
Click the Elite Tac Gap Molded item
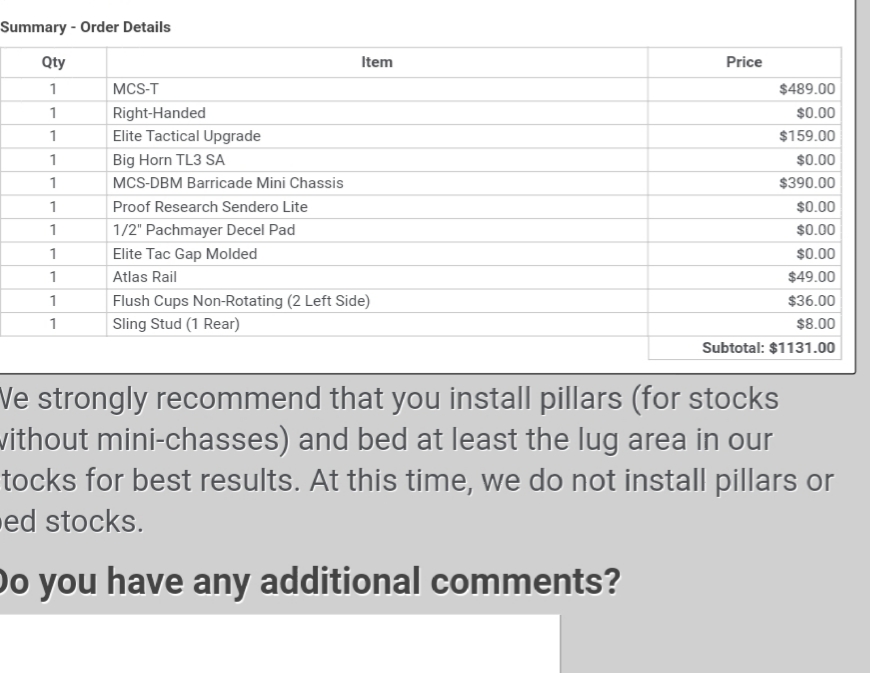pos(185,254)
